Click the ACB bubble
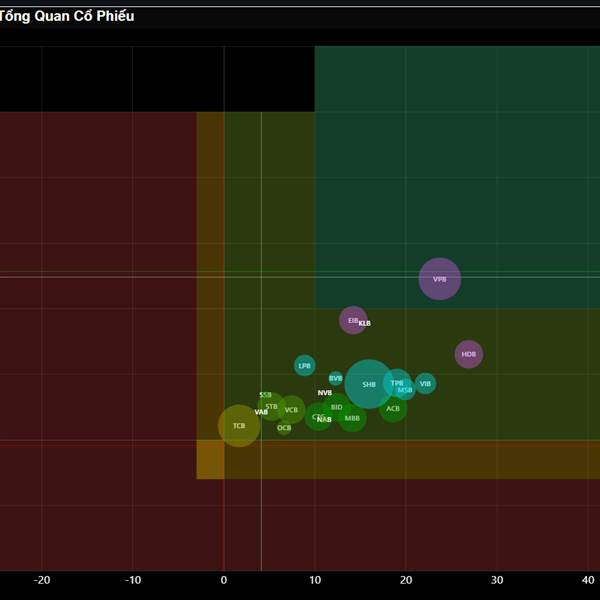This screenshot has width=600, height=600. (x=393, y=408)
